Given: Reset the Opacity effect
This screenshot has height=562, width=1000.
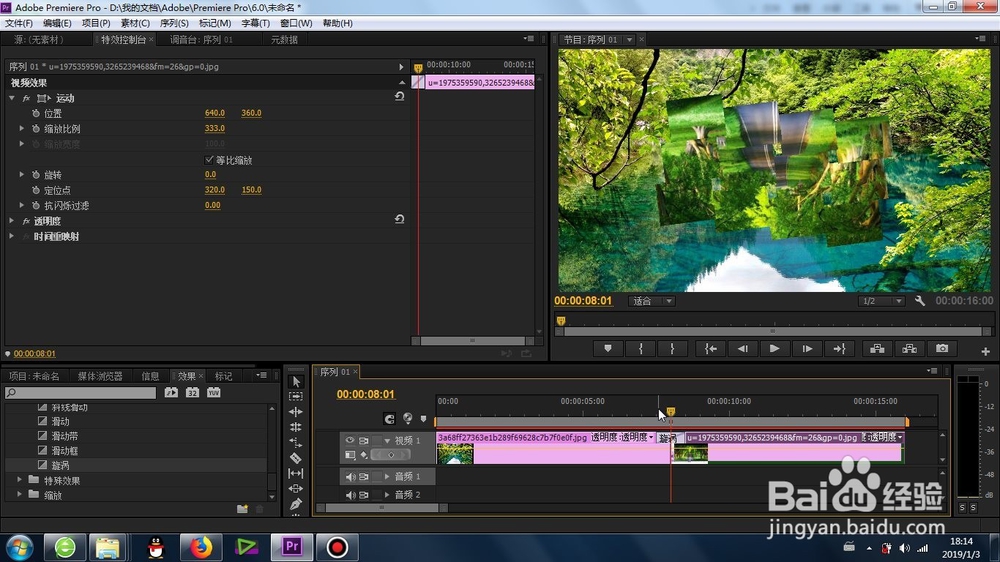Looking at the screenshot, I should pos(399,219).
